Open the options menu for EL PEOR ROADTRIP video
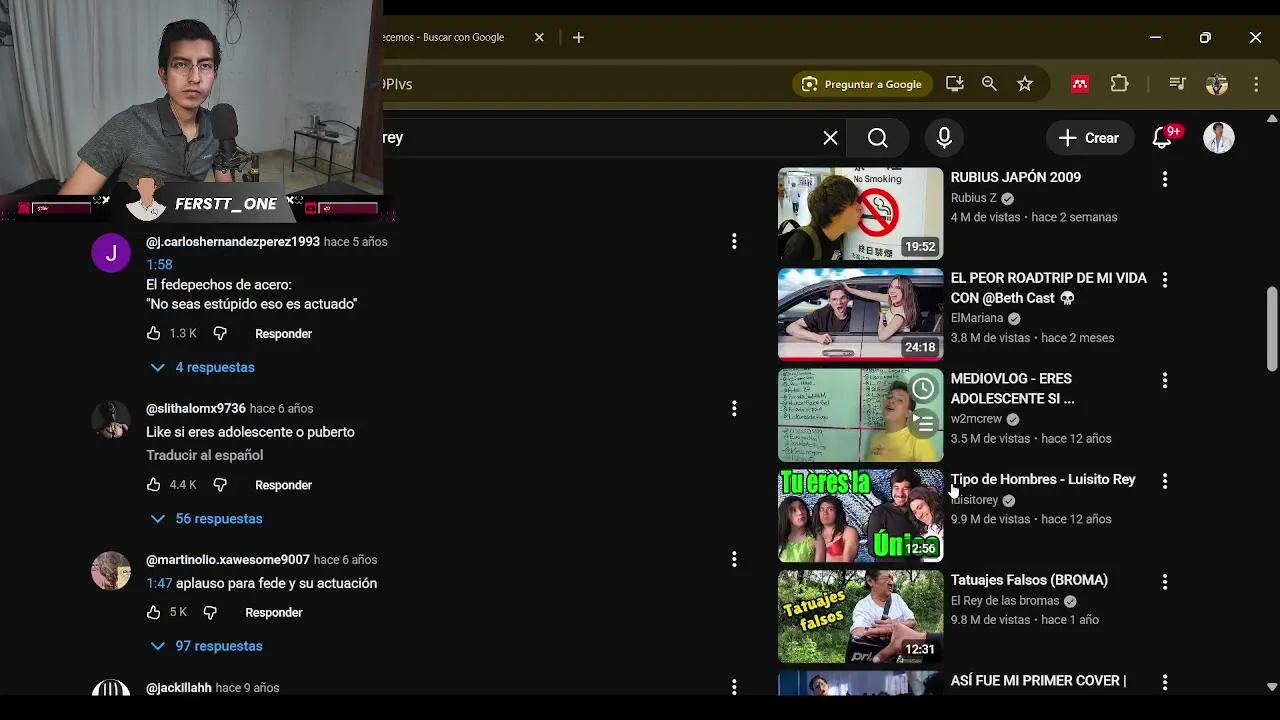 point(1164,280)
